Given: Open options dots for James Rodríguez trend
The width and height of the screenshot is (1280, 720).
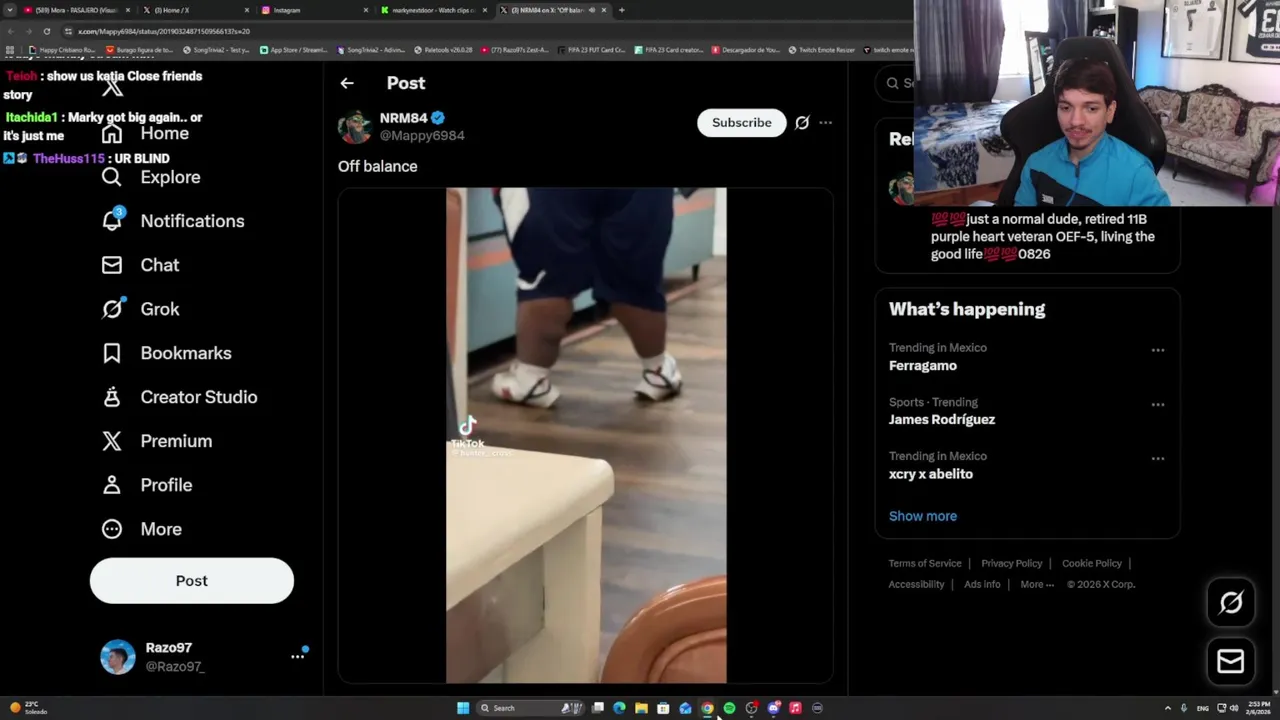Looking at the screenshot, I should coord(1158,404).
